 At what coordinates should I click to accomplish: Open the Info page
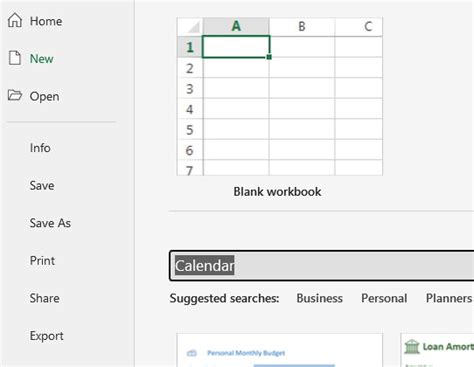point(40,148)
